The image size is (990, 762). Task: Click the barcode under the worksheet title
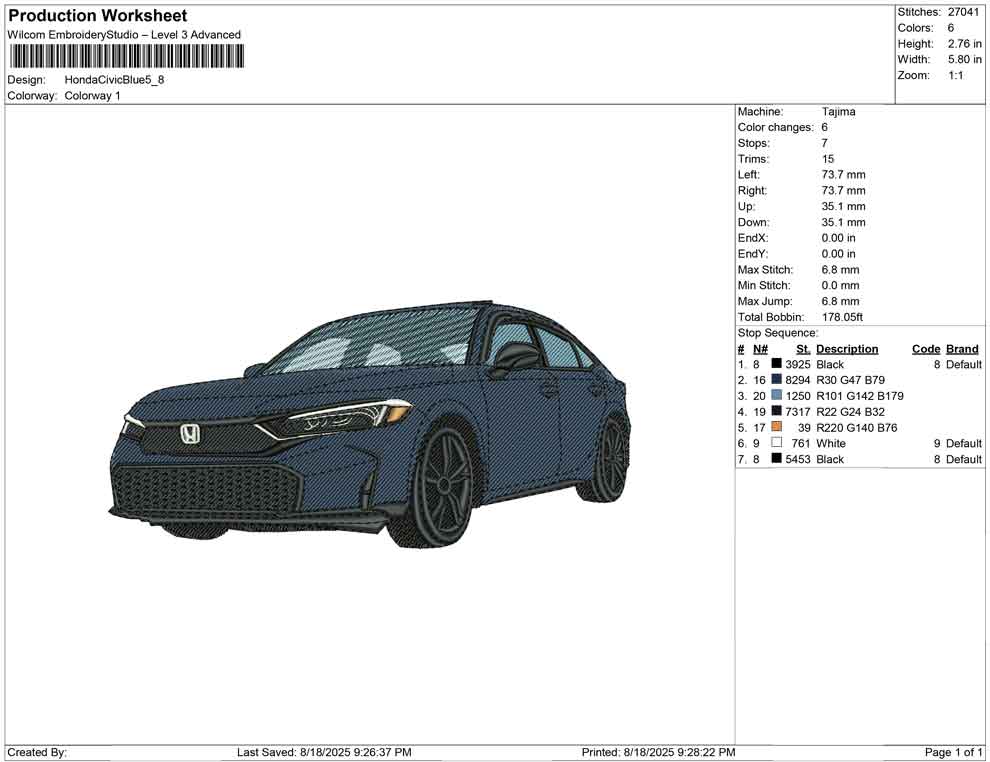(x=126, y=56)
